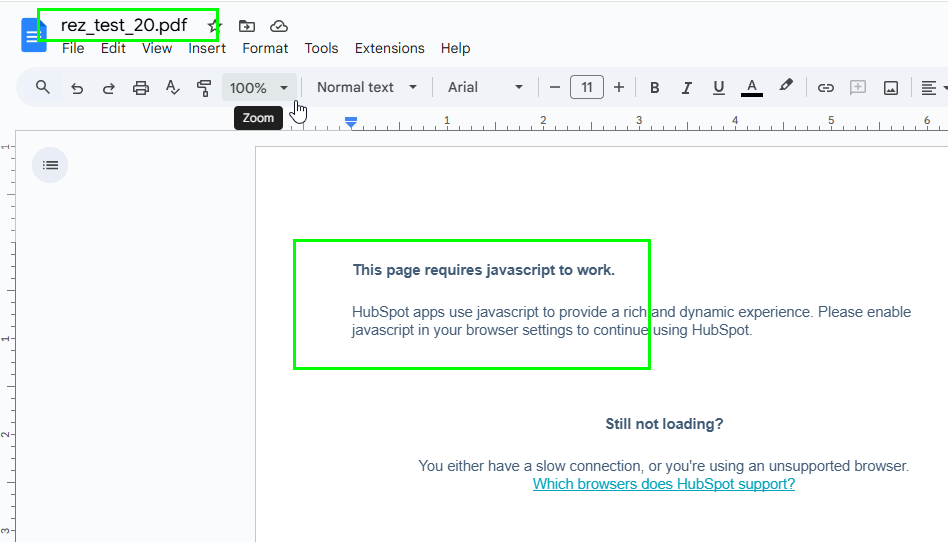Open the Extensions menu
The height and width of the screenshot is (542, 948).
pyautogui.click(x=389, y=48)
